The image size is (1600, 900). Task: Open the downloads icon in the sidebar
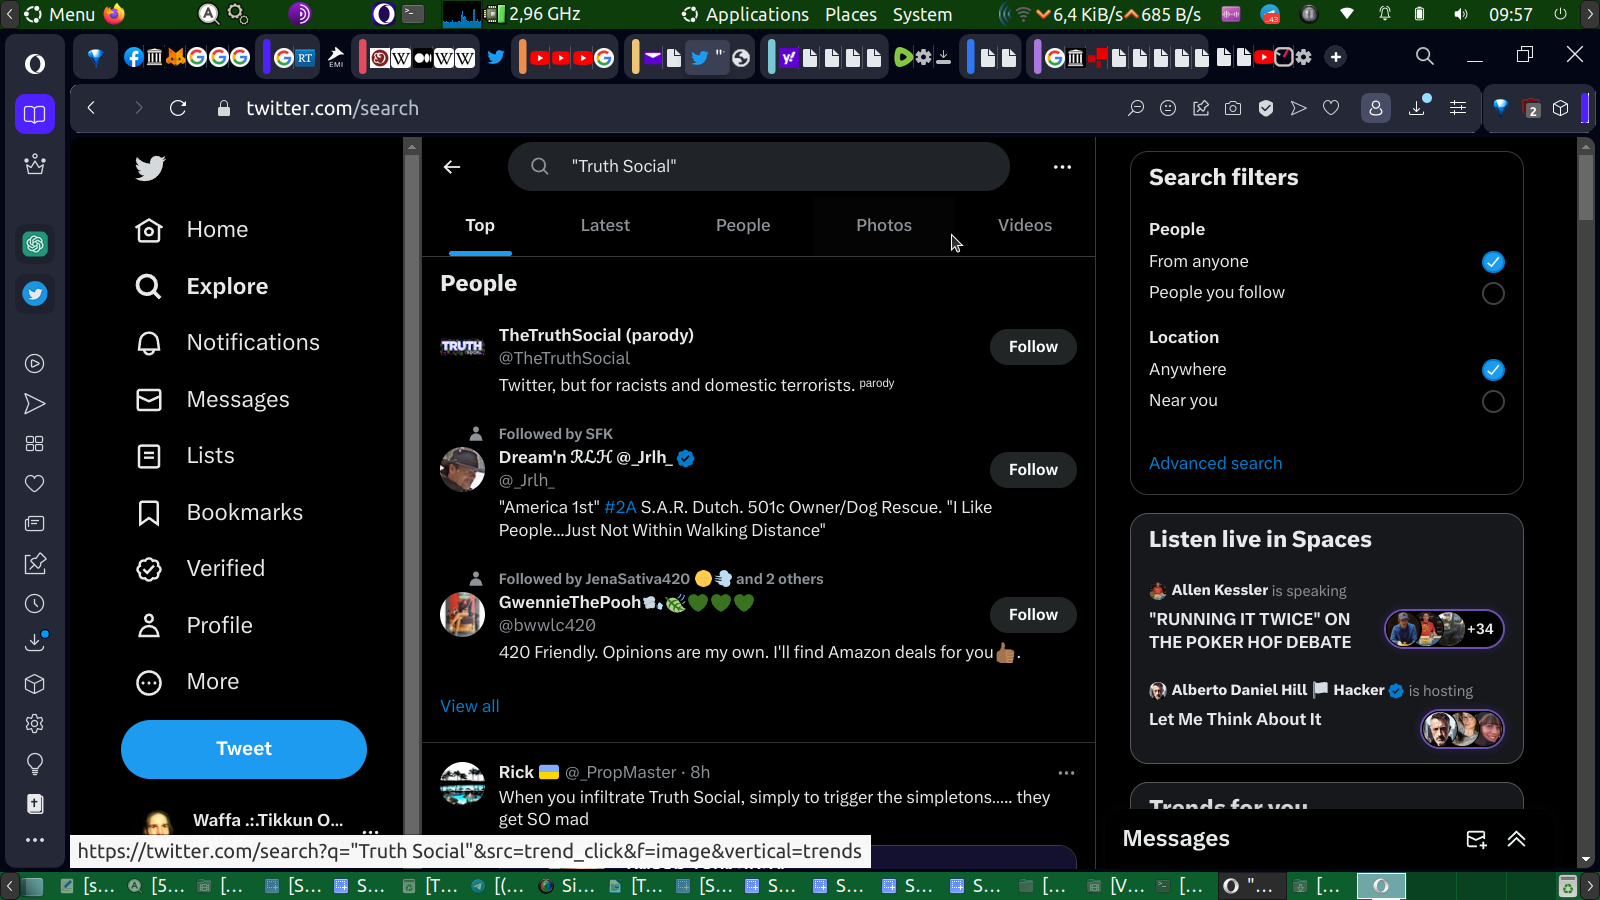[x=35, y=642]
